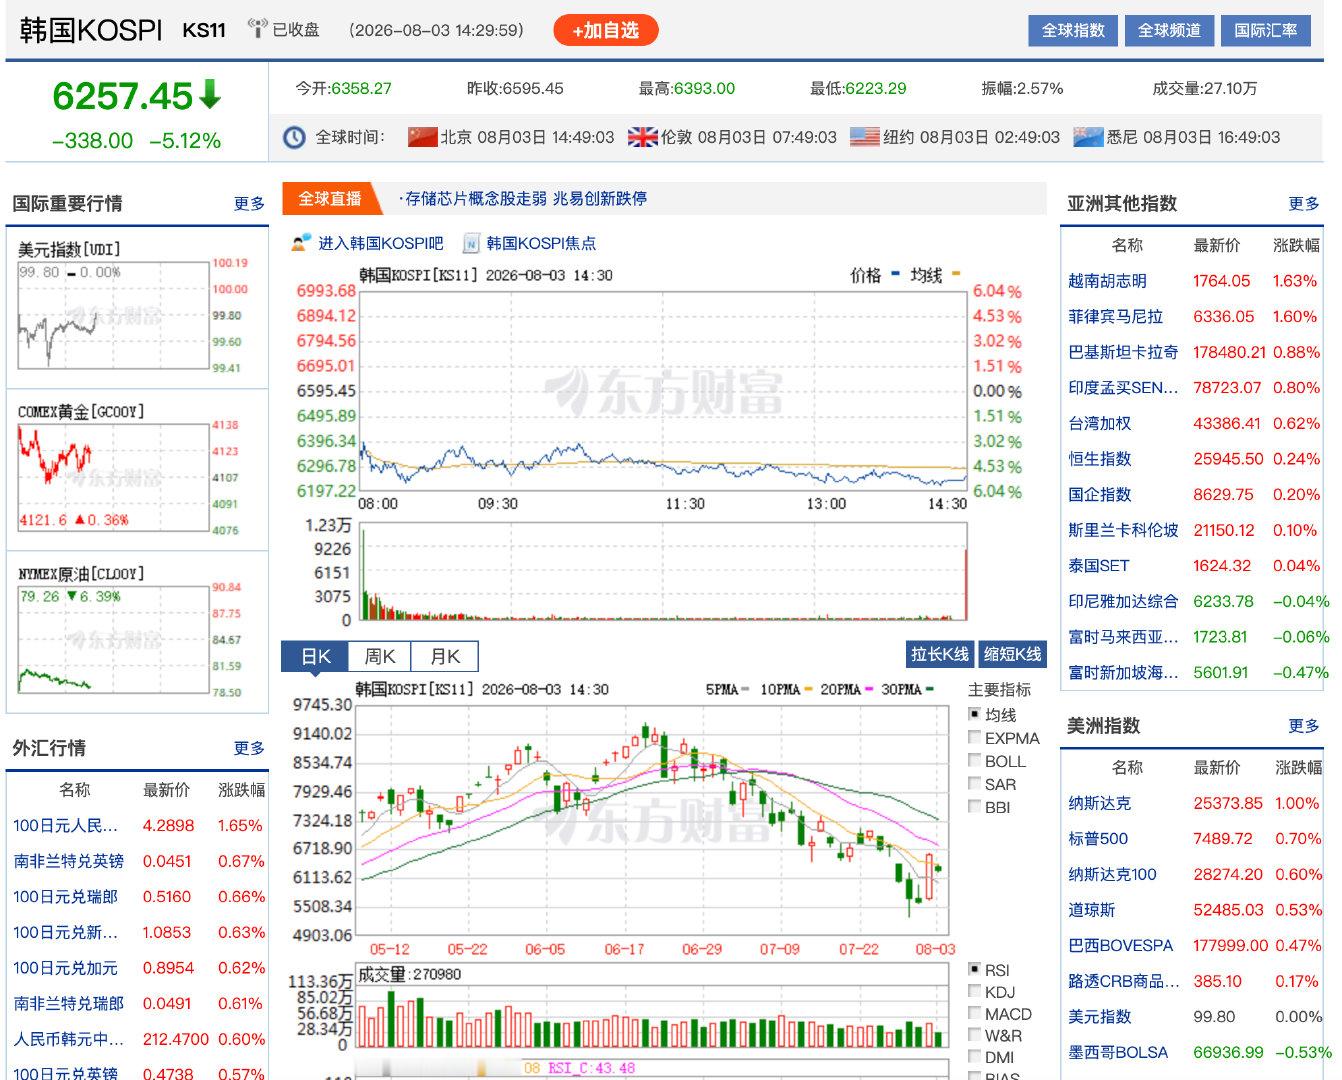Open 恒生指数 link

click(1100, 458)
